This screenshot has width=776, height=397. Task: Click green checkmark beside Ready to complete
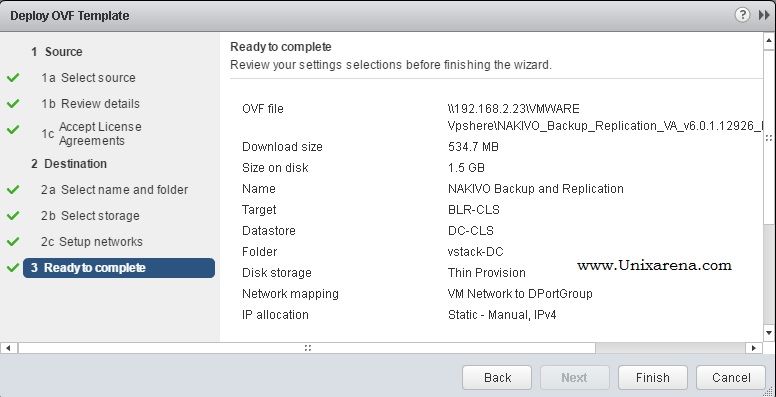13,268
